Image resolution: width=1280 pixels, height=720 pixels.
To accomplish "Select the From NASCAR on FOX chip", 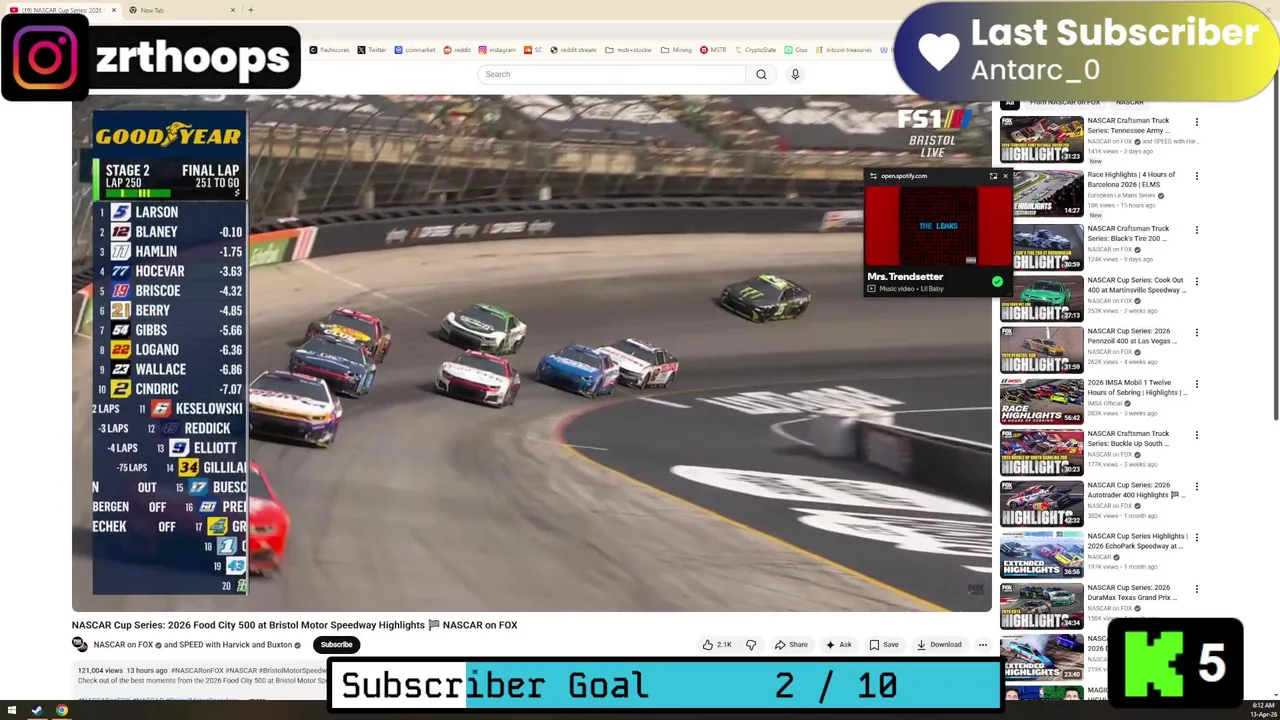I will pyautogui.click(x=1065, y=102).
